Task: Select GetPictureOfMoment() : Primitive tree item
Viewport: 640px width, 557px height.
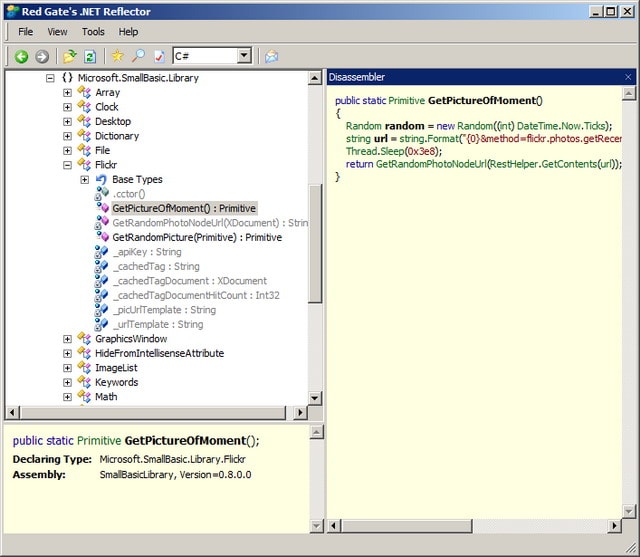Action: pos(184,208)
